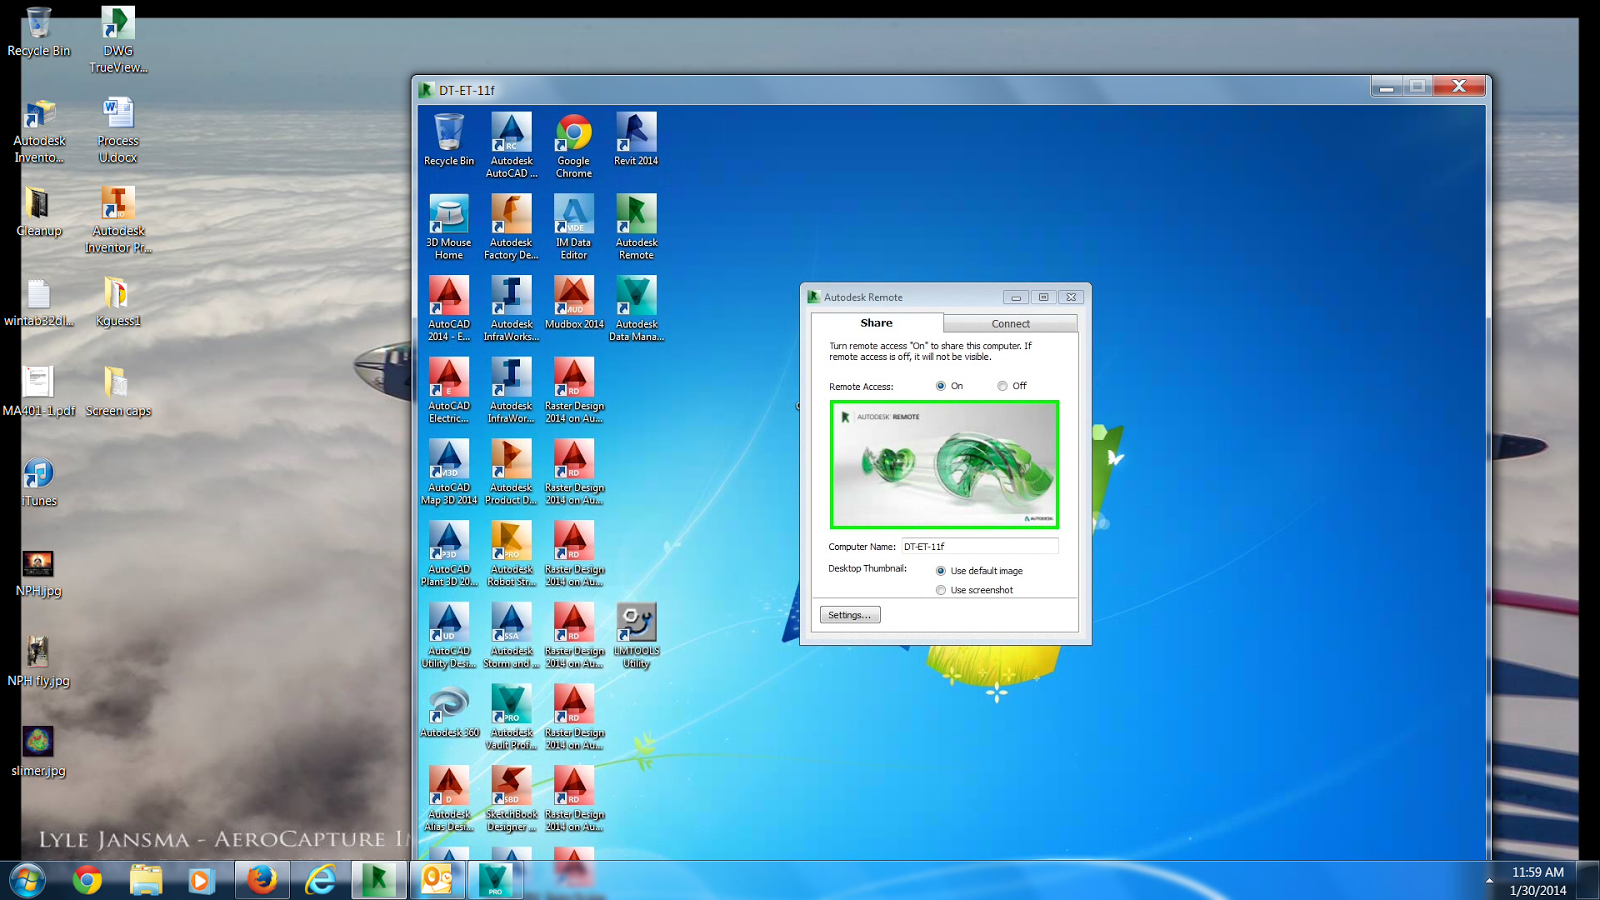Open the Autodesk Alias Desi... shortcut
This screenshot has height=900, width=1600.
point(449,801)
